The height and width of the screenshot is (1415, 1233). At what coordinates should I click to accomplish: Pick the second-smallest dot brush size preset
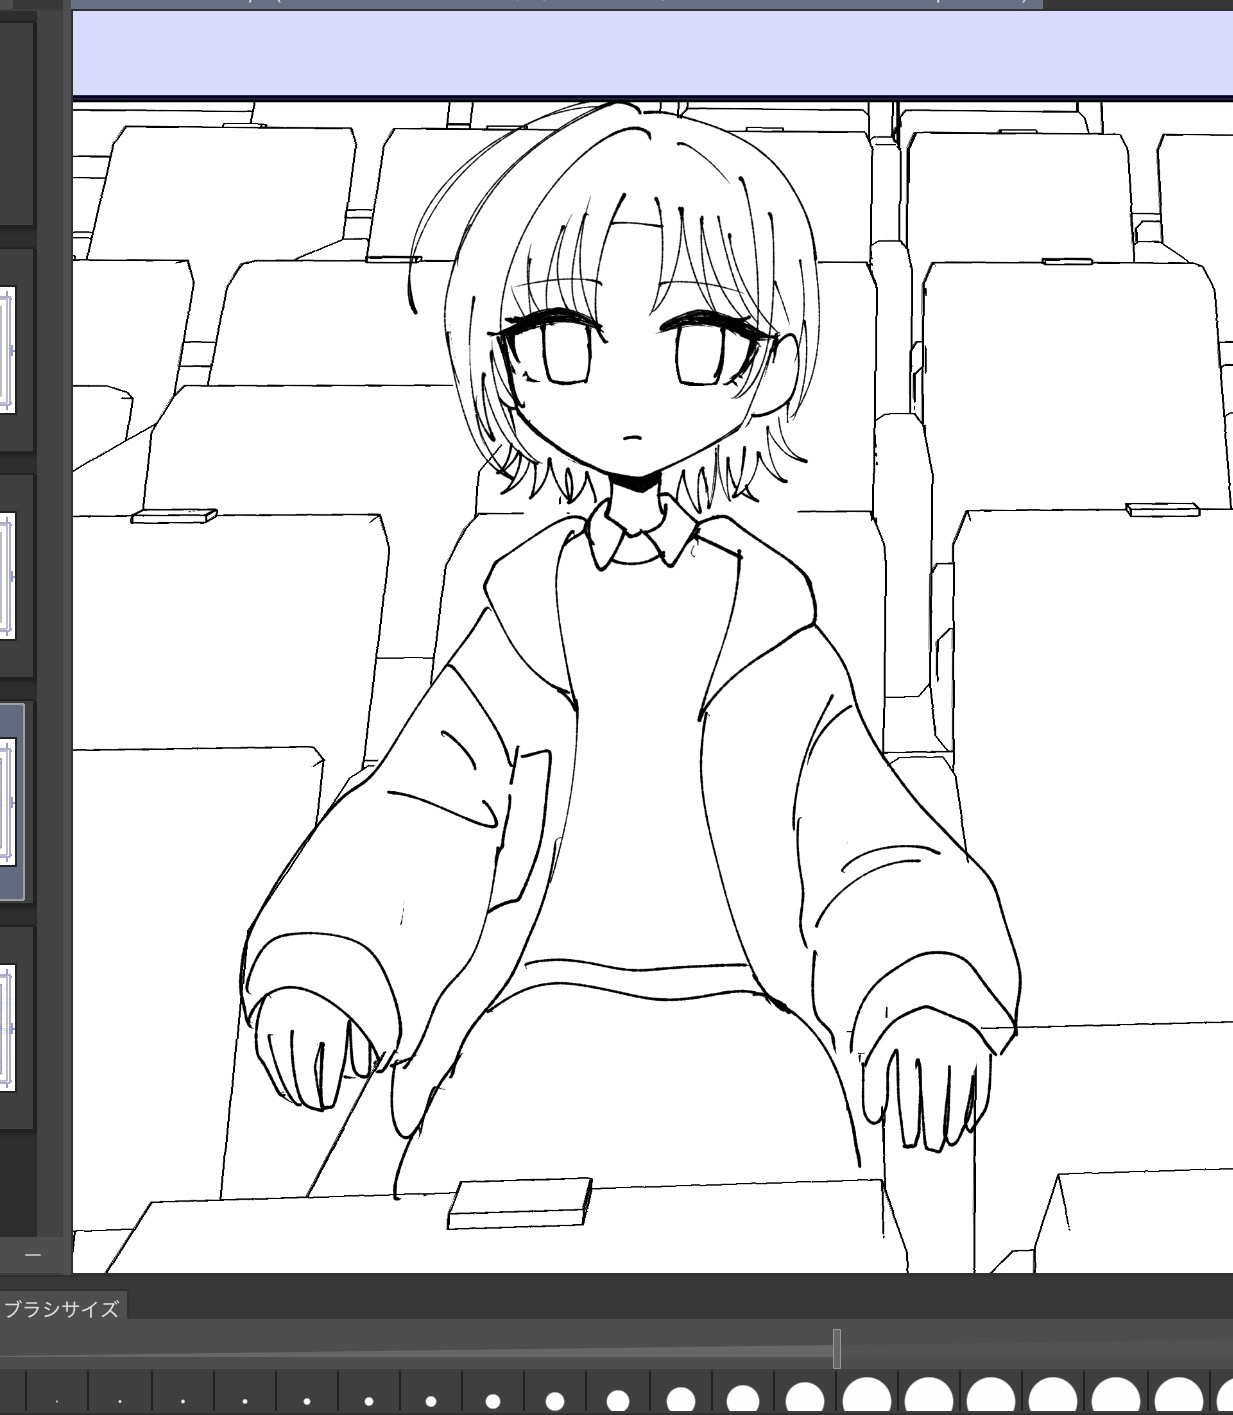tap(120, 1402)
